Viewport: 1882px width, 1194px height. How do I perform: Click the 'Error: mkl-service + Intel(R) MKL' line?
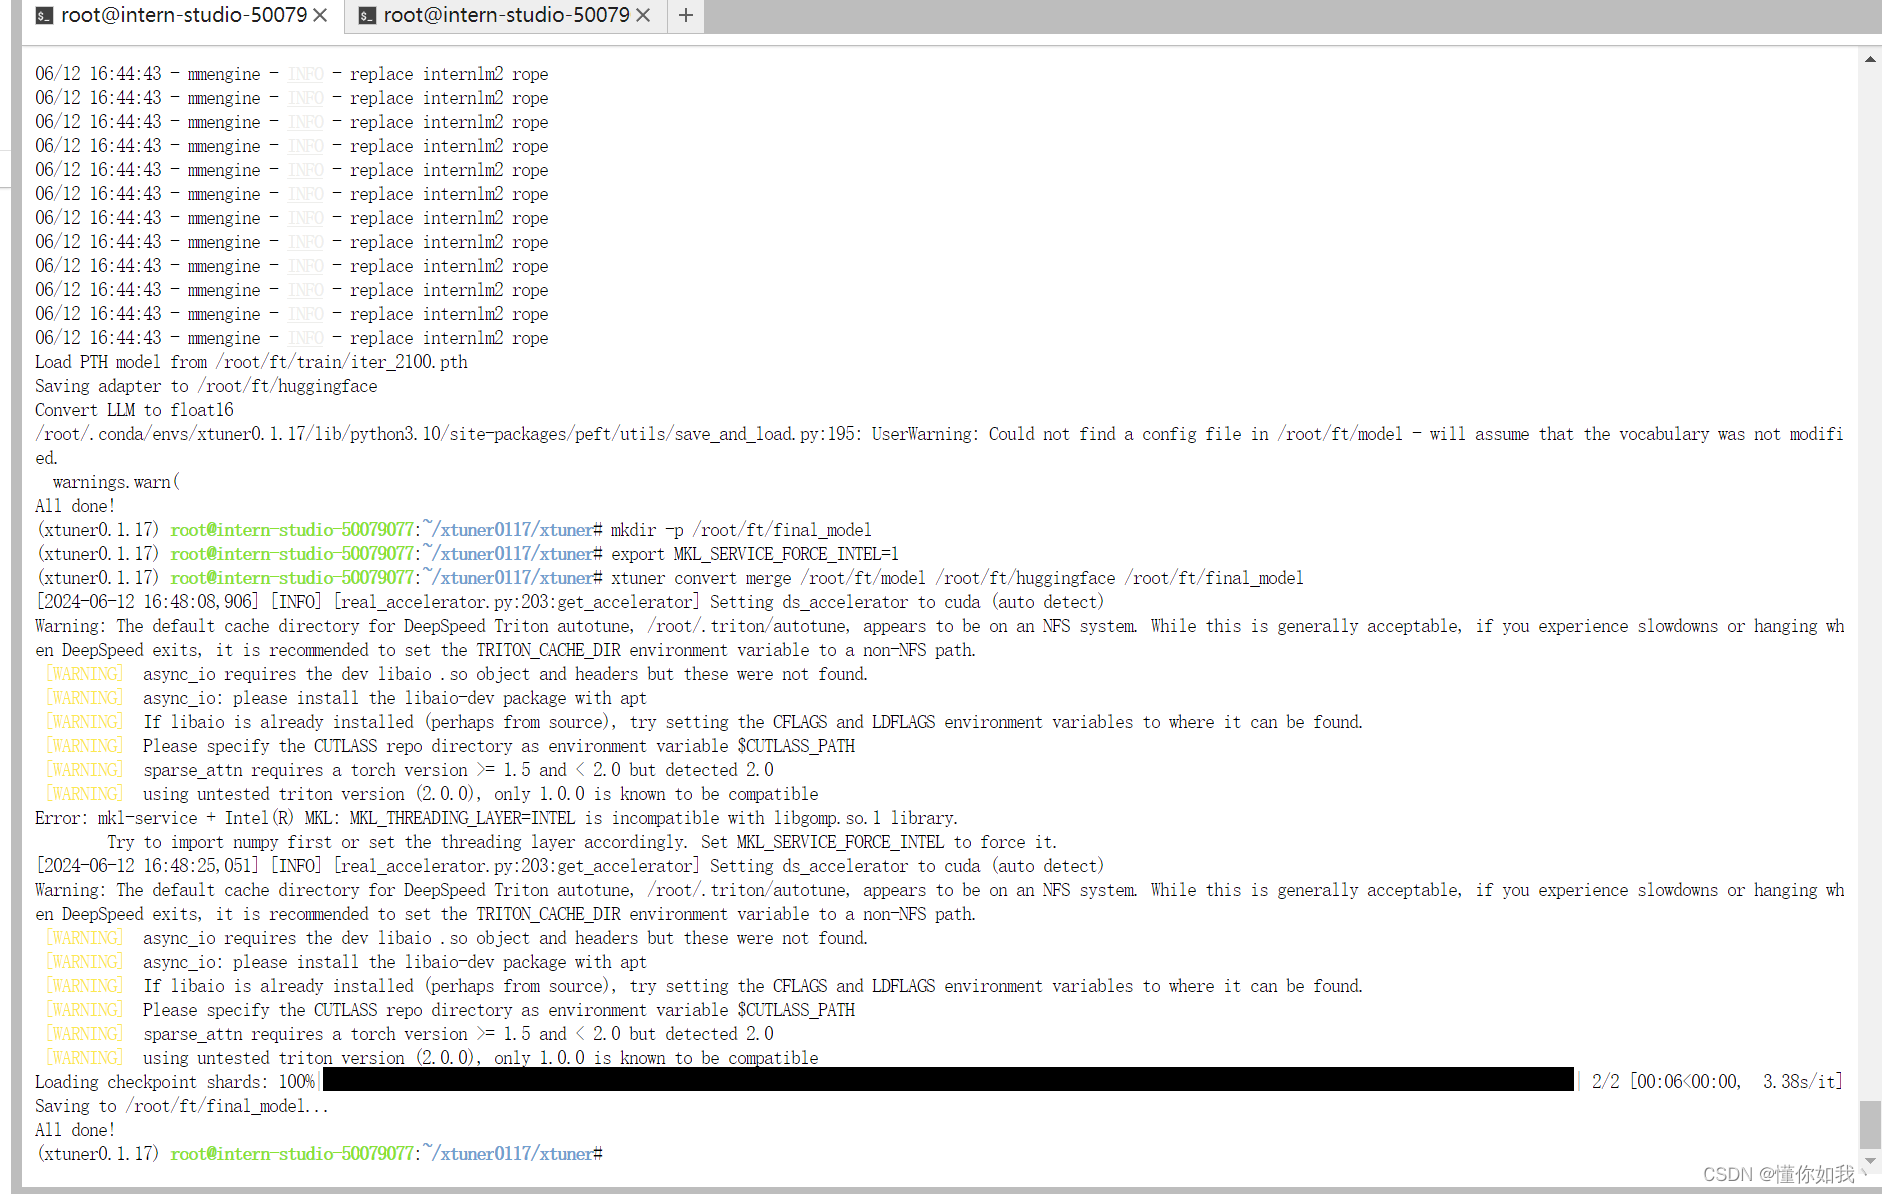[496, 818]
